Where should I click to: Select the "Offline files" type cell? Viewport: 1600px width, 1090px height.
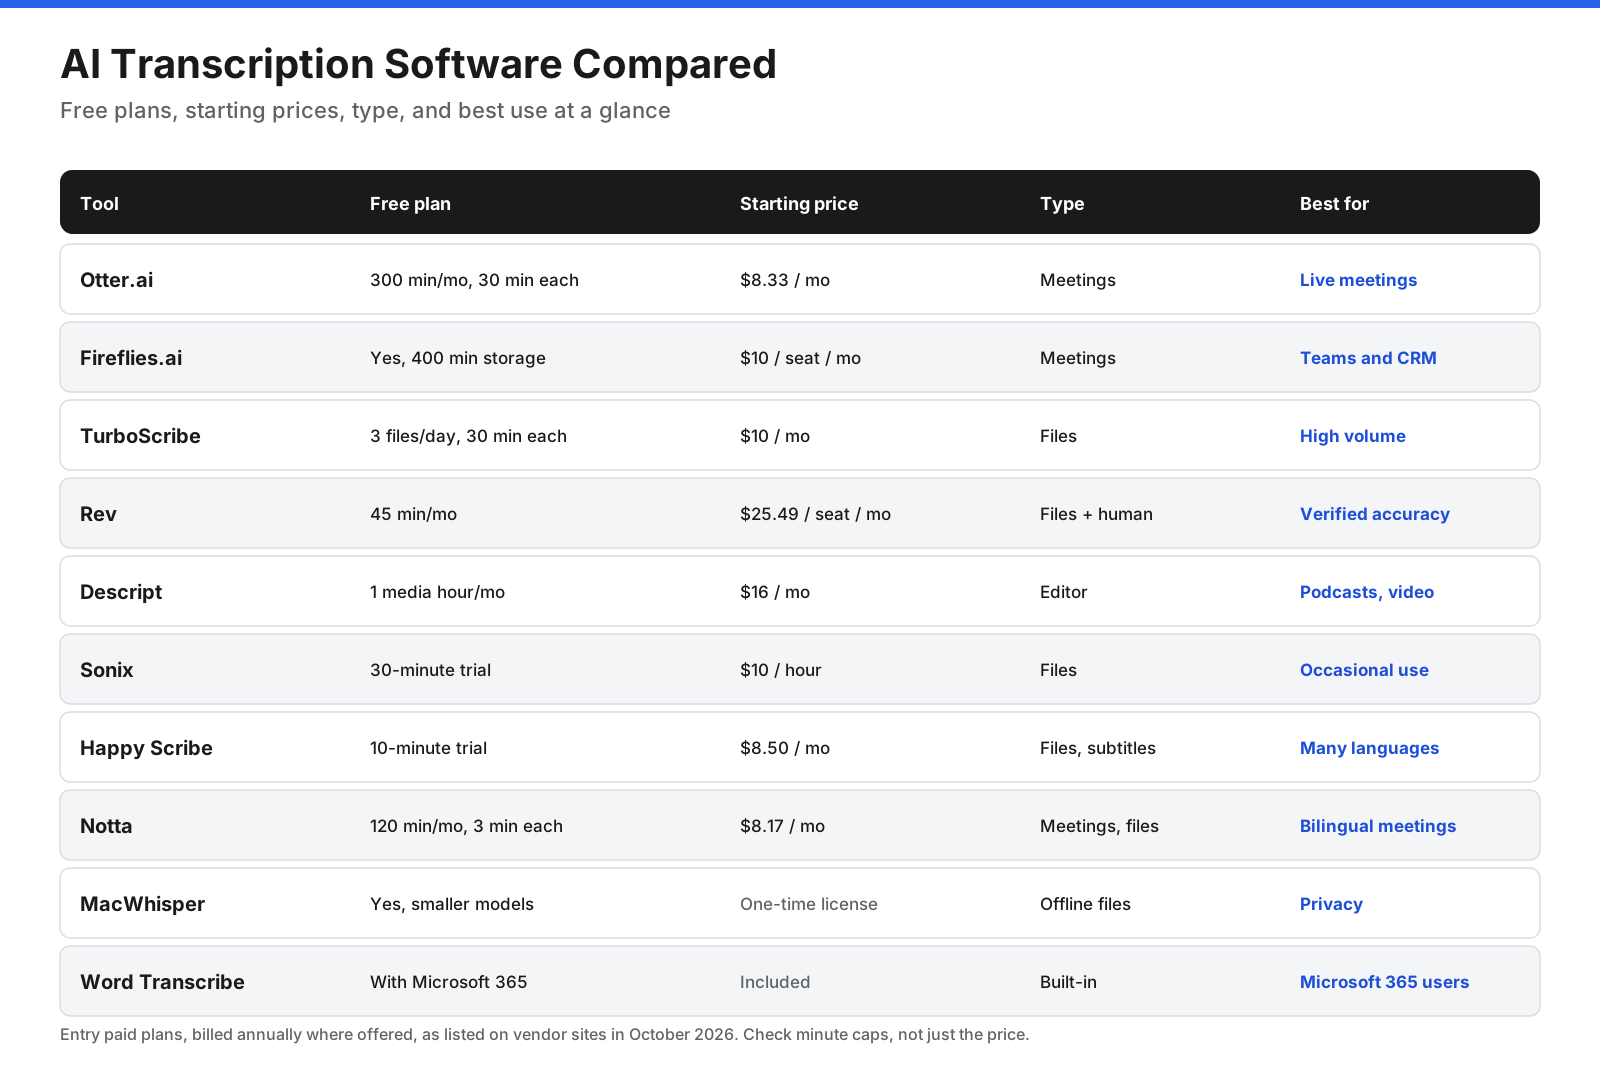[1085, 904]
